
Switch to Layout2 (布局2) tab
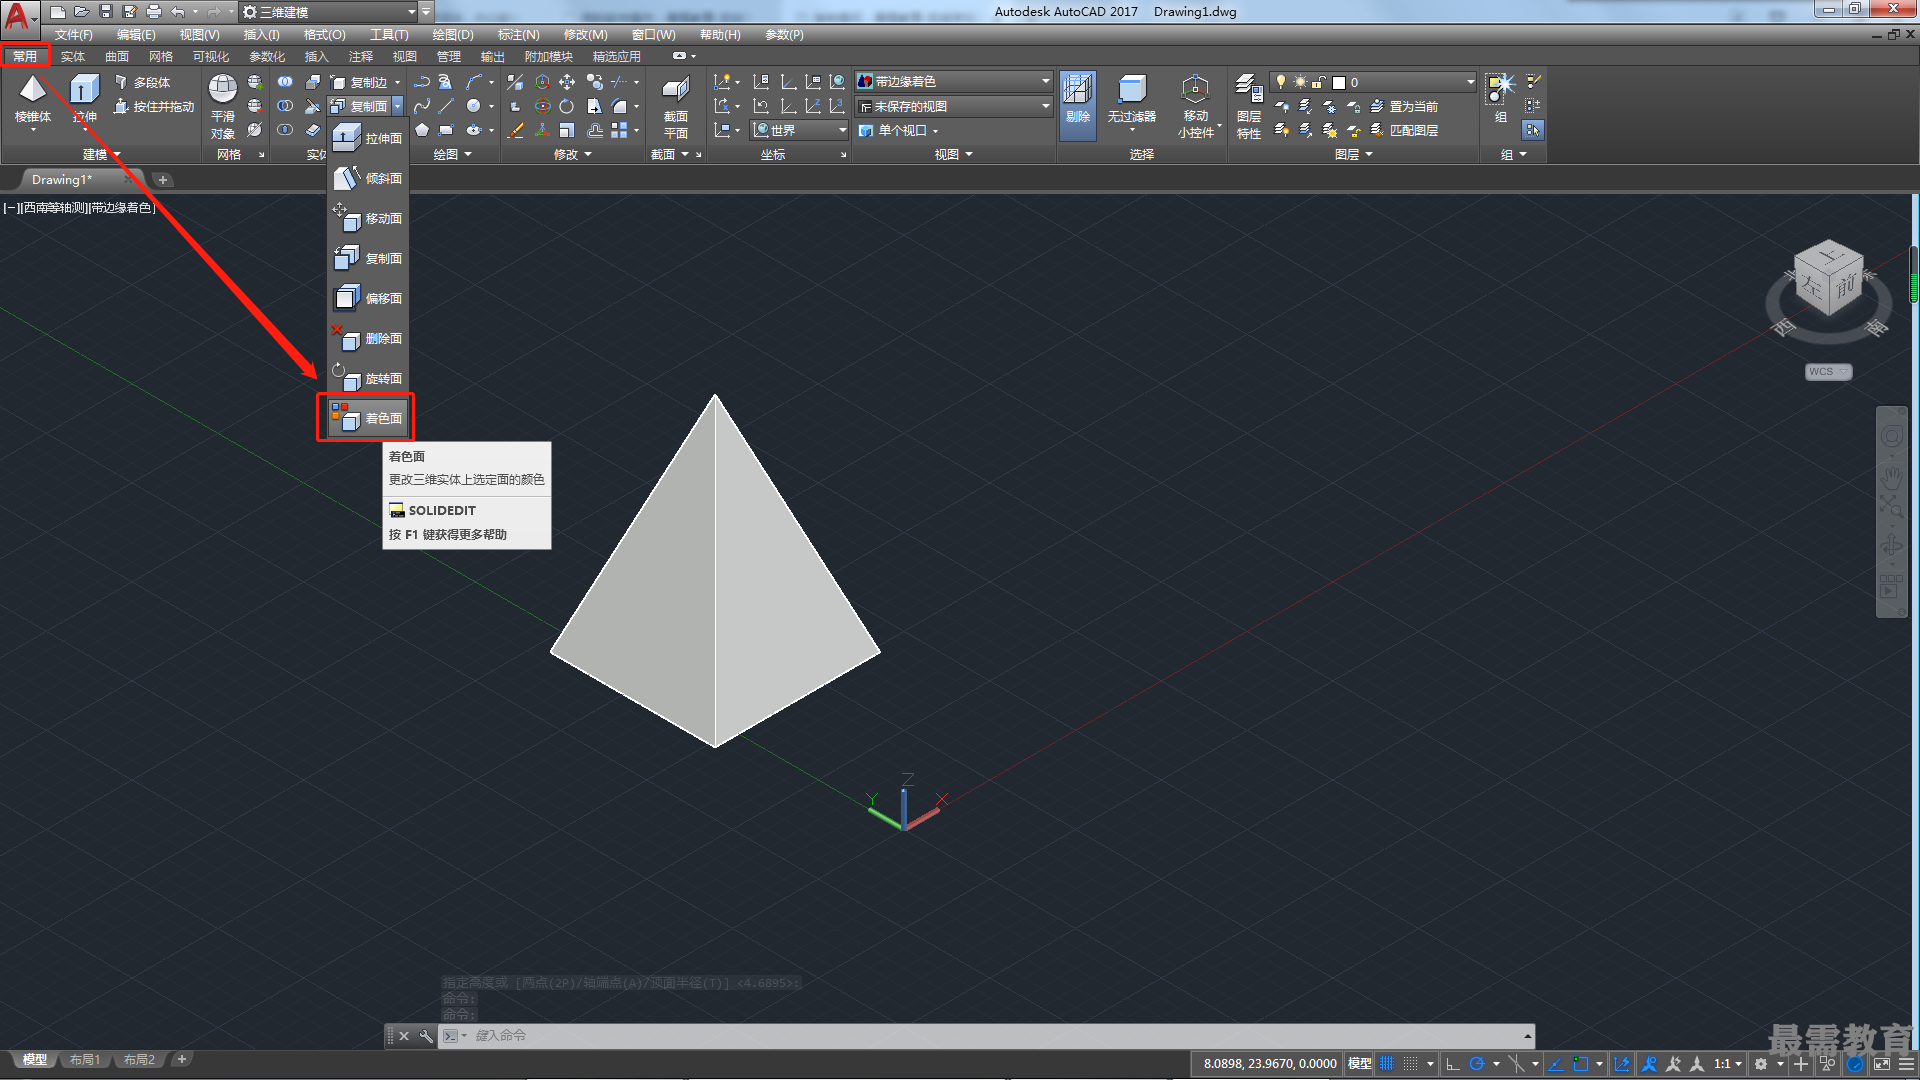(x=139, y=1060)
